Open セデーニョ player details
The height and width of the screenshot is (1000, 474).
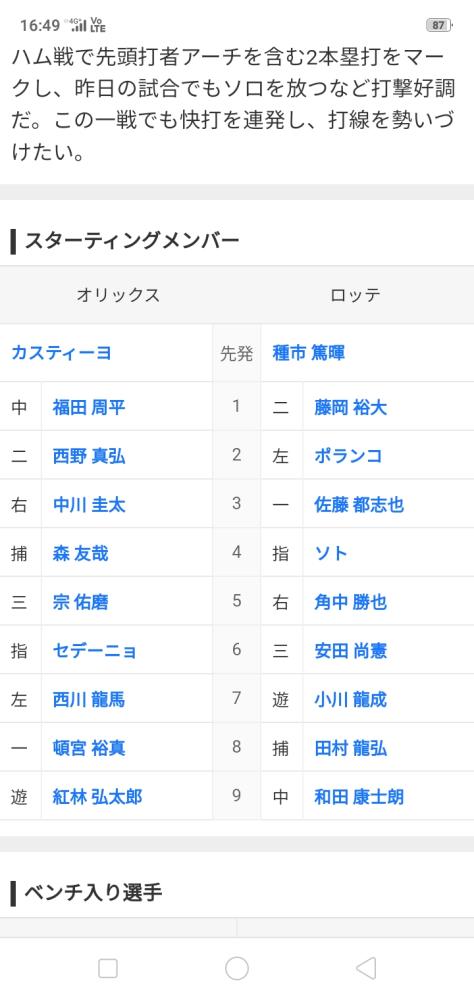pyautogui.click(x=94, y=651)
